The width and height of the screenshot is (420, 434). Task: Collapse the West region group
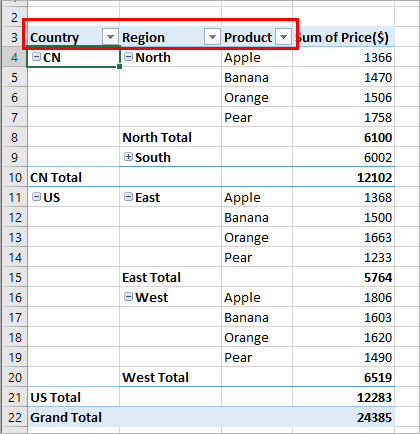128,296
